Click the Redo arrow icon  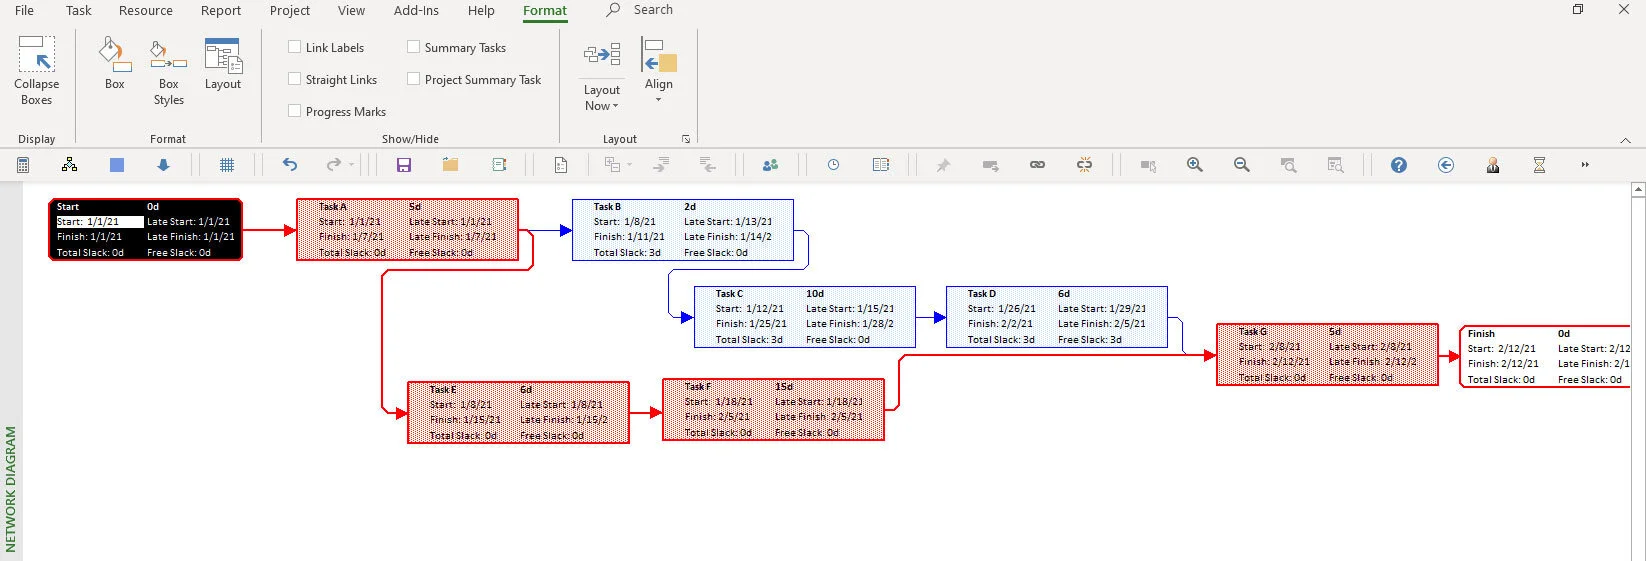click(334, 165)
